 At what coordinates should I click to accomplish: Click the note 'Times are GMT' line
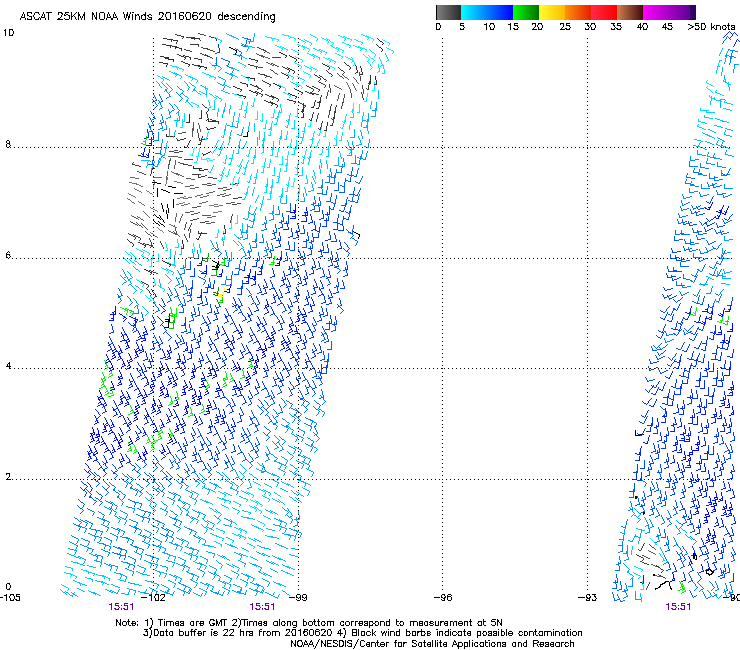click(309, 623)
